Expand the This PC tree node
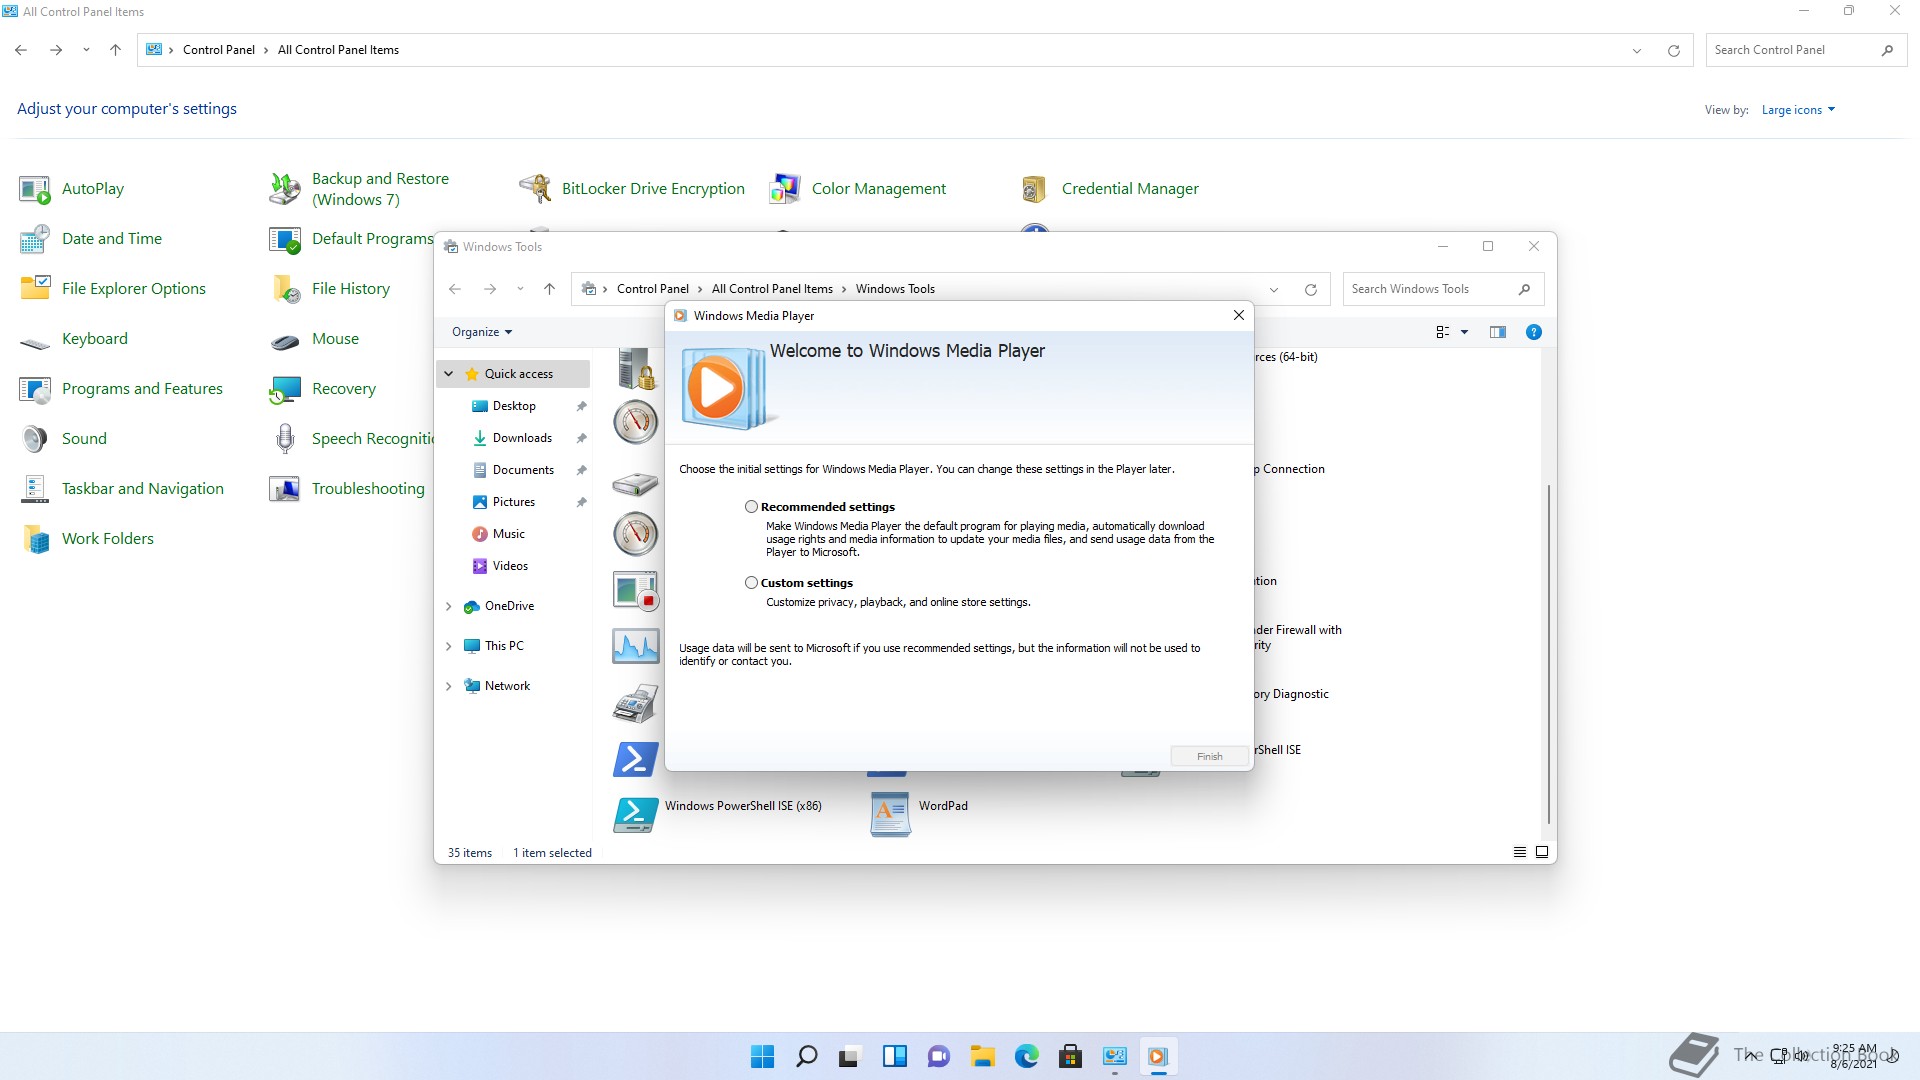Image resolution: width=1920 pixels, height=1080 pixels. 449,646
